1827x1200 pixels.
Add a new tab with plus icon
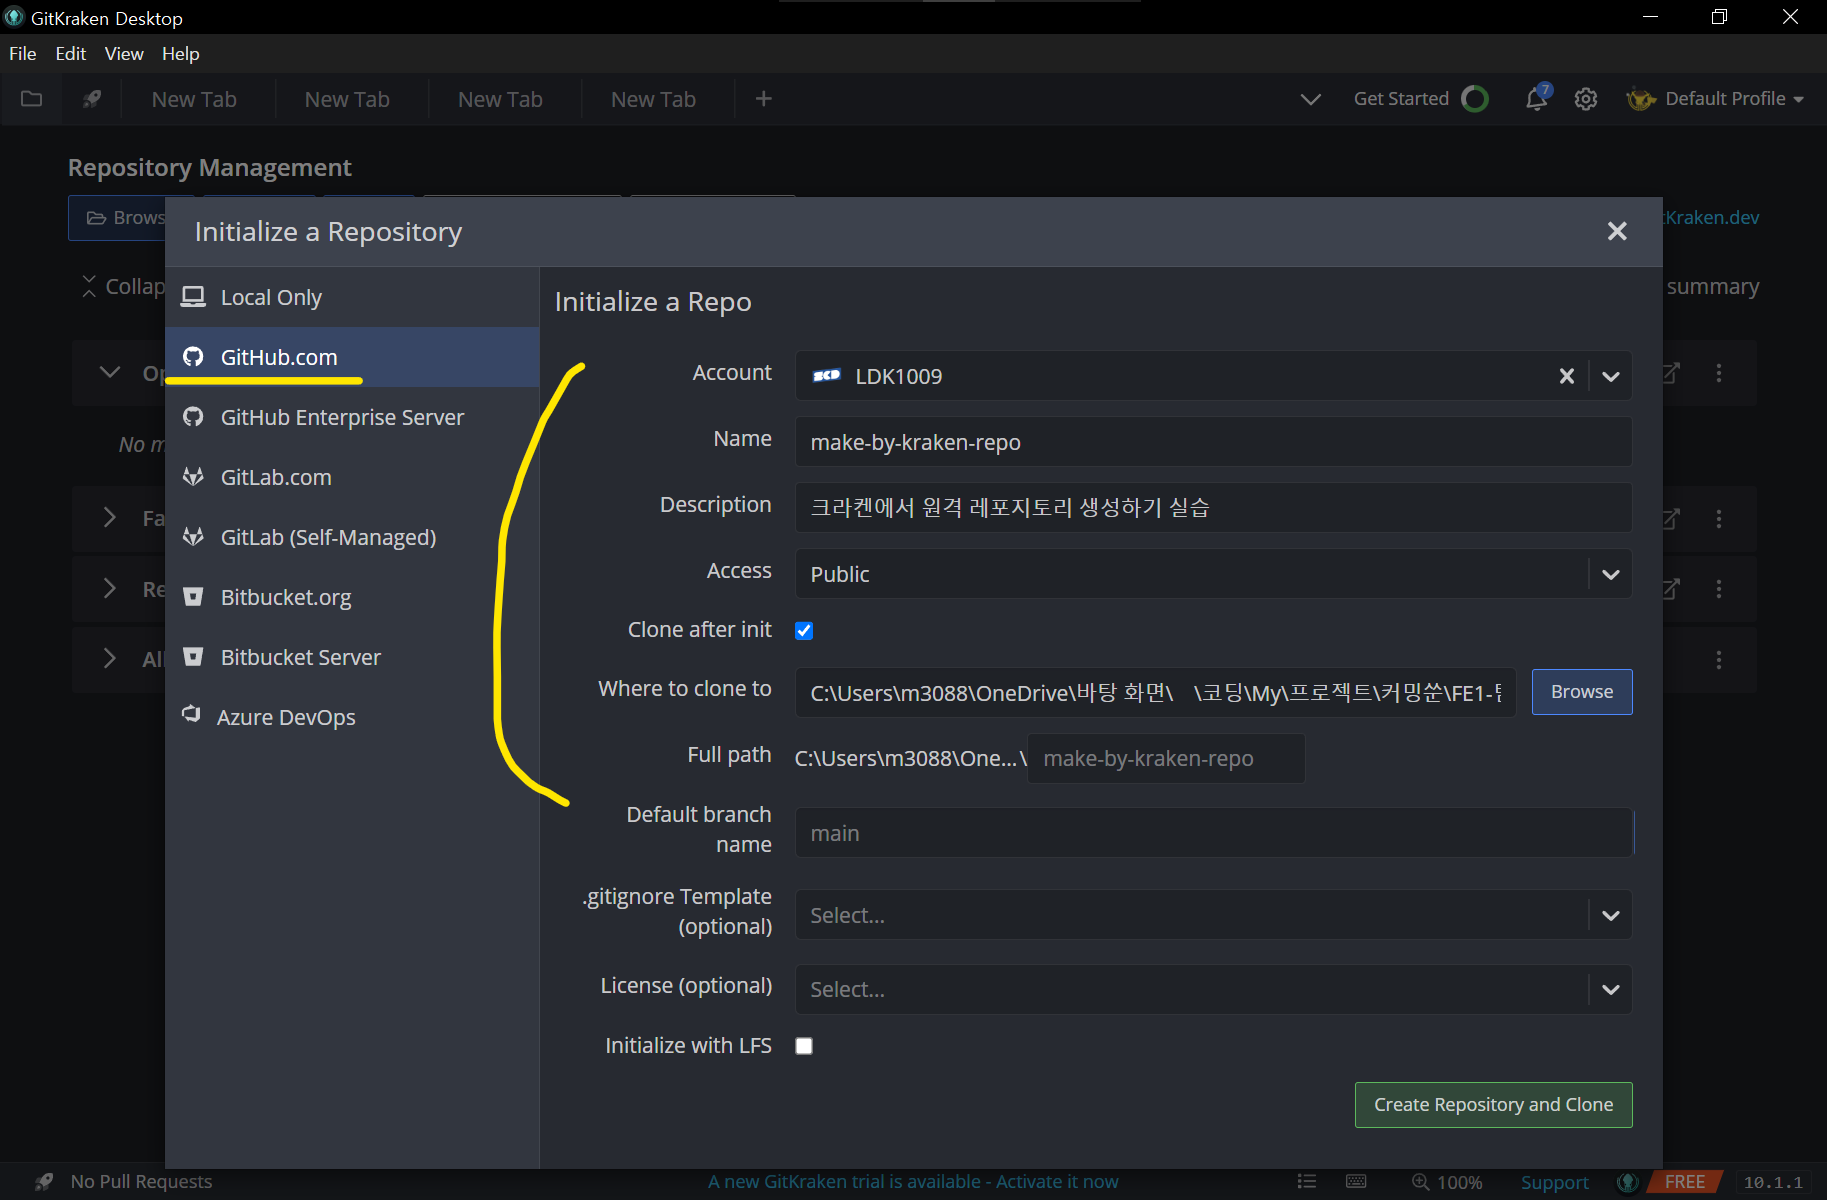tap(764, 99)
